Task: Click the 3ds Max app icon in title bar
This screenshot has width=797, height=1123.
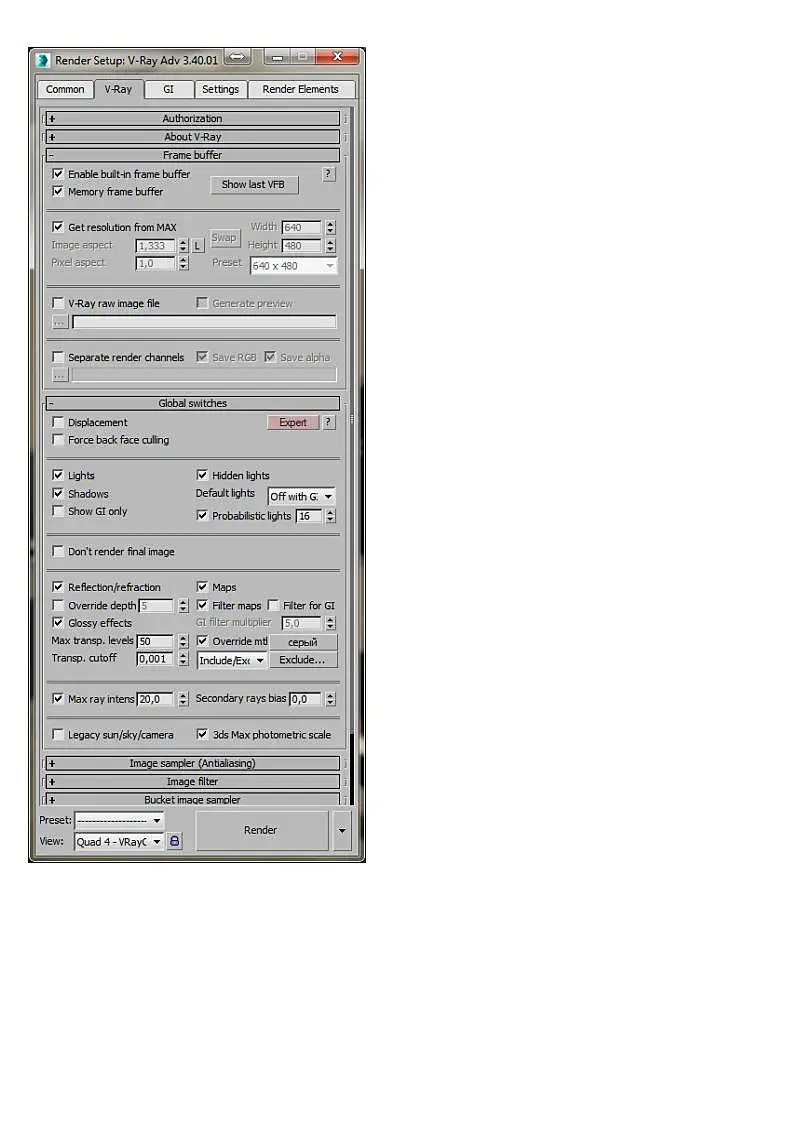Action: point(43,60)
